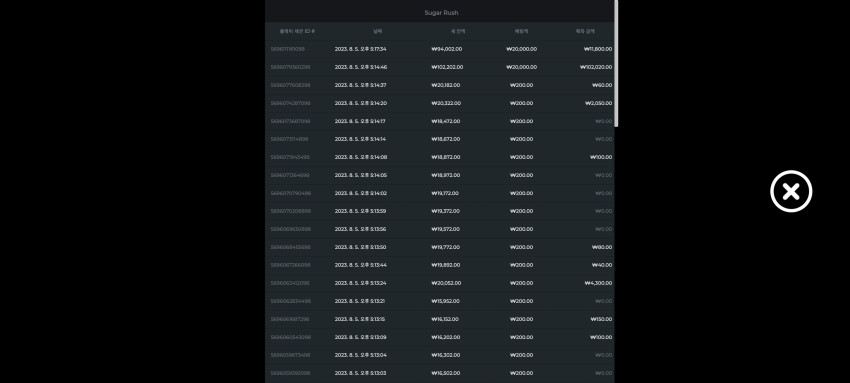
Task: Click the date column header
Action: coord(377,31)
